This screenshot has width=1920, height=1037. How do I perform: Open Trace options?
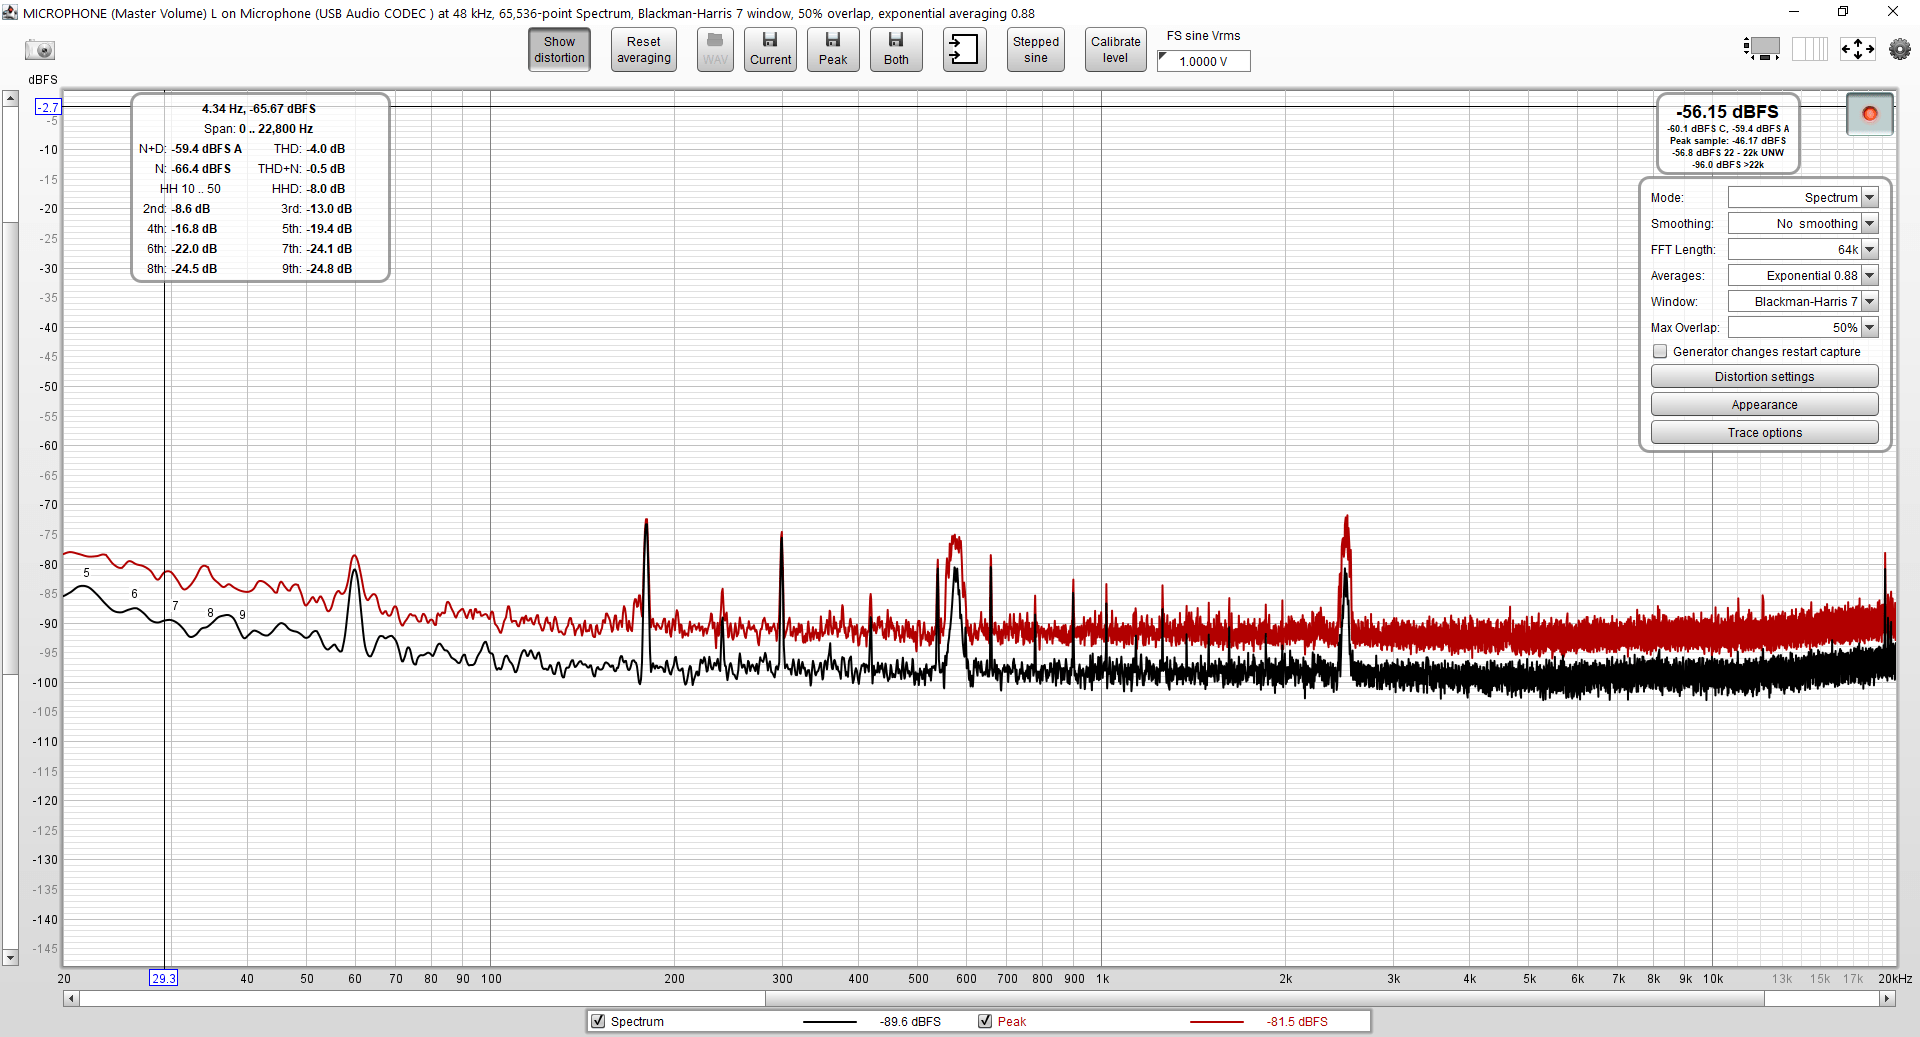1764,433
